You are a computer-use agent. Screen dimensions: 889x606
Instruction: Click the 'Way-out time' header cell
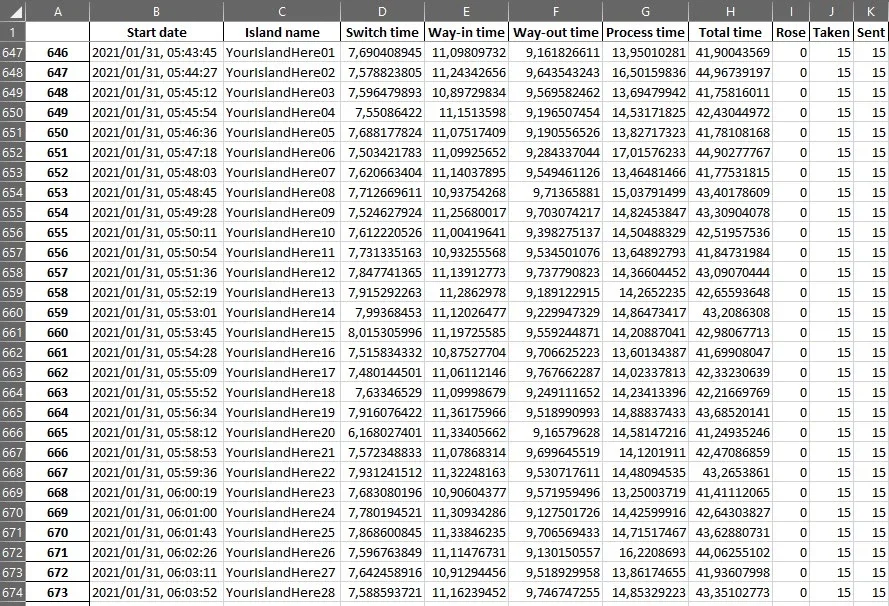[555, 32]
